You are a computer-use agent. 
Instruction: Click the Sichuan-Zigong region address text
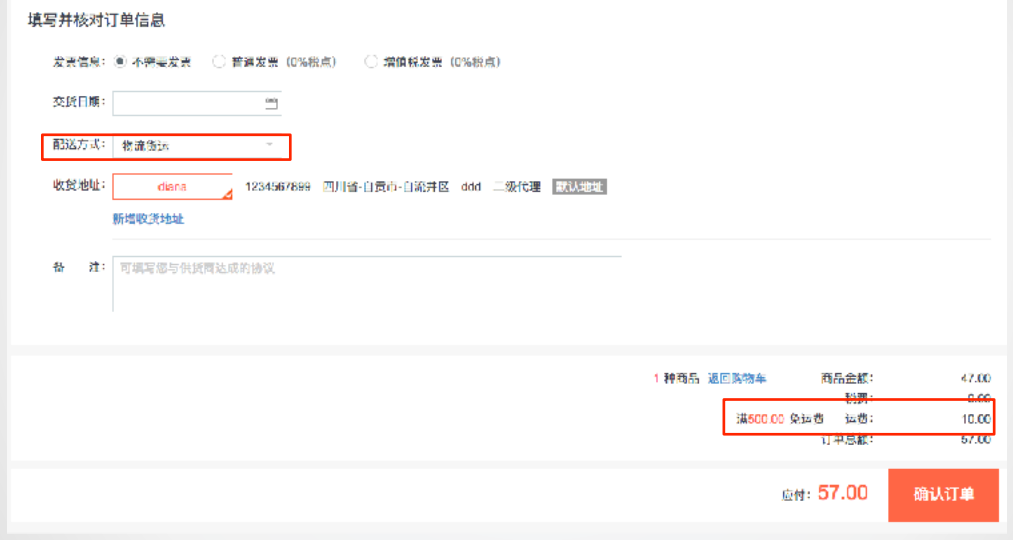[386, 187]
